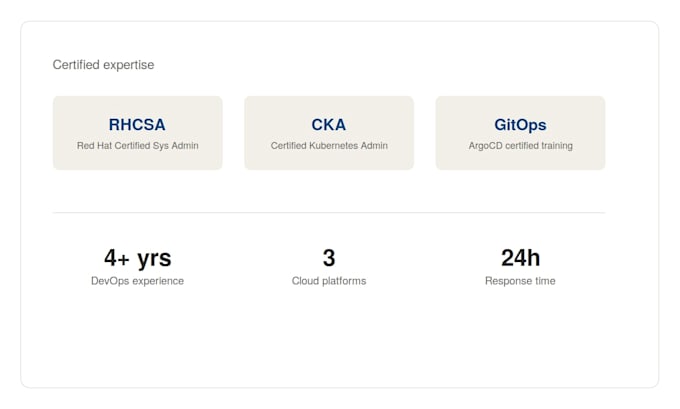Click the CKA heading text

coord(329,125)
